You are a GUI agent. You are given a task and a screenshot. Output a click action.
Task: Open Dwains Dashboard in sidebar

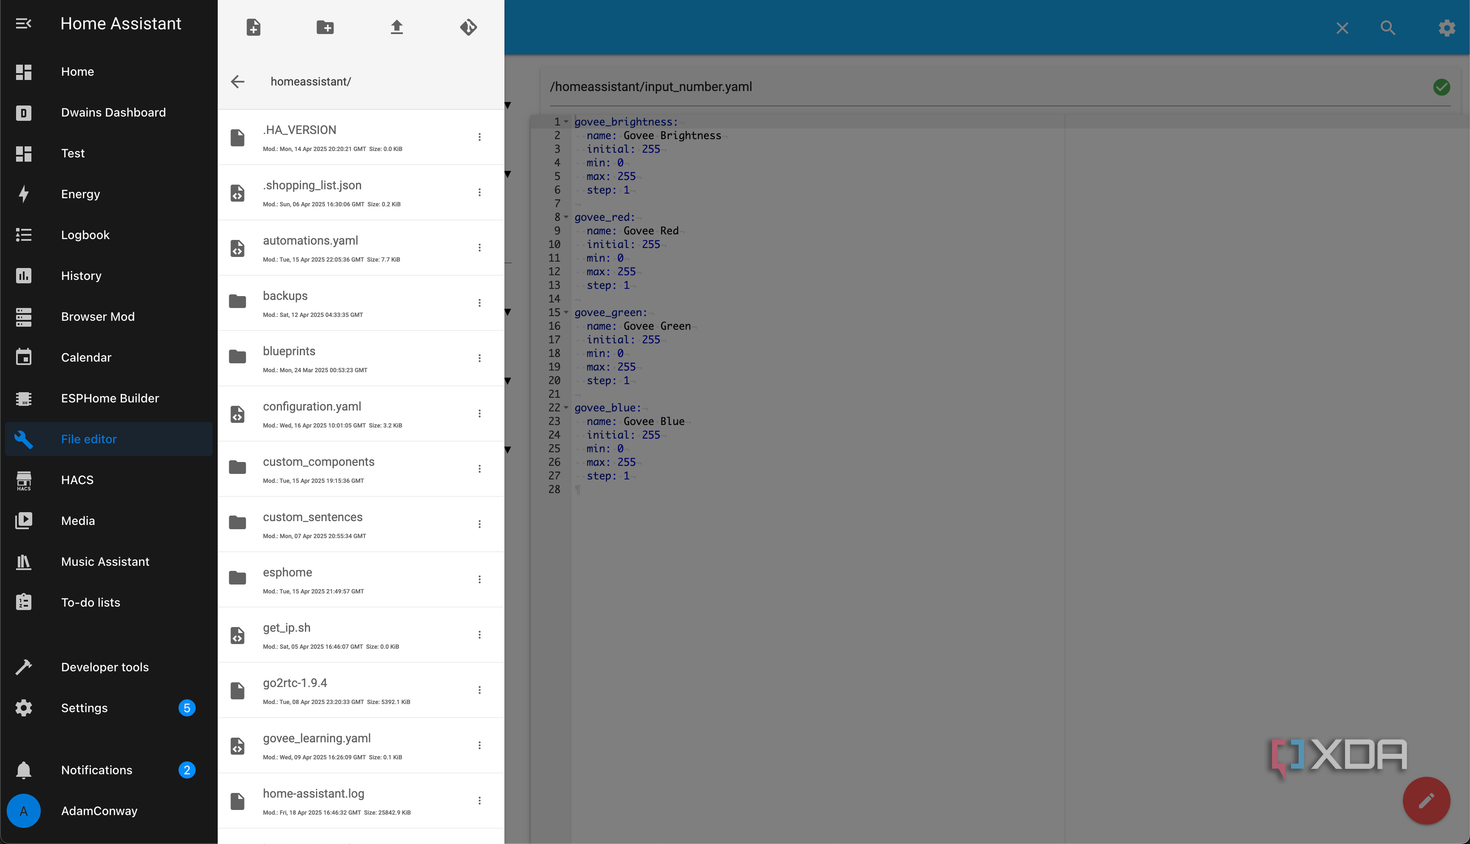coord(108,113)
